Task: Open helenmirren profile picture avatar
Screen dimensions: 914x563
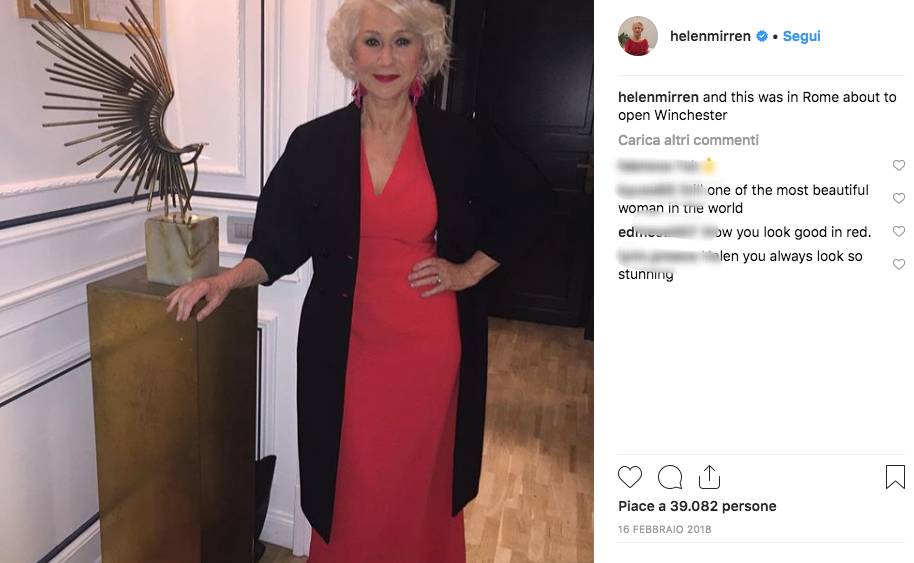Action: click(638, 36)
